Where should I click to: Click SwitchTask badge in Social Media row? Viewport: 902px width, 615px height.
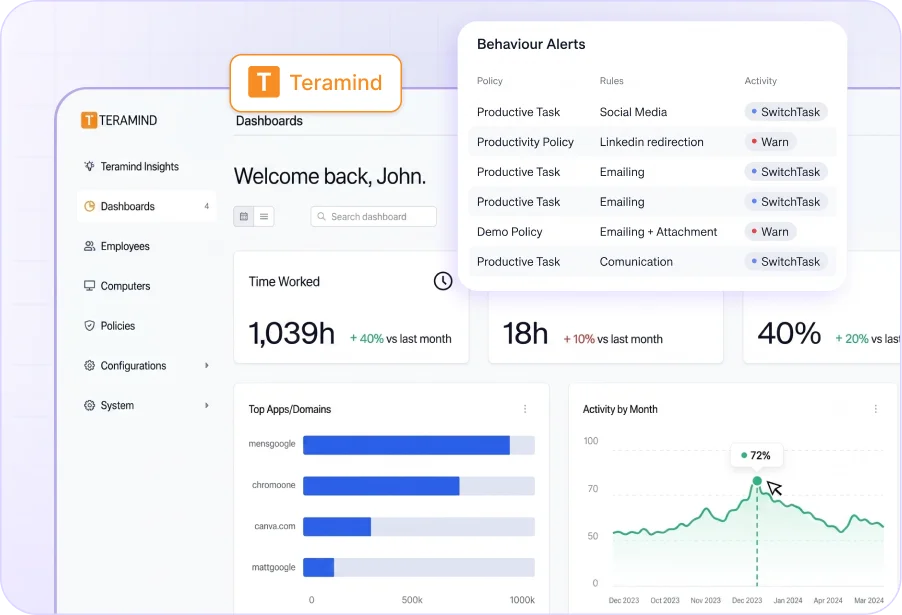click(x=786, y=112)
